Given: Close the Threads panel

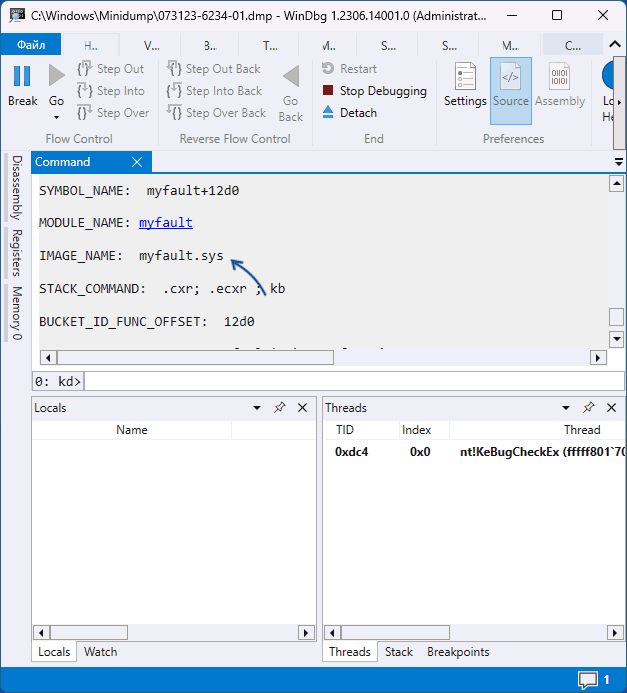Looking at the screenshot, I should [611, 407].
